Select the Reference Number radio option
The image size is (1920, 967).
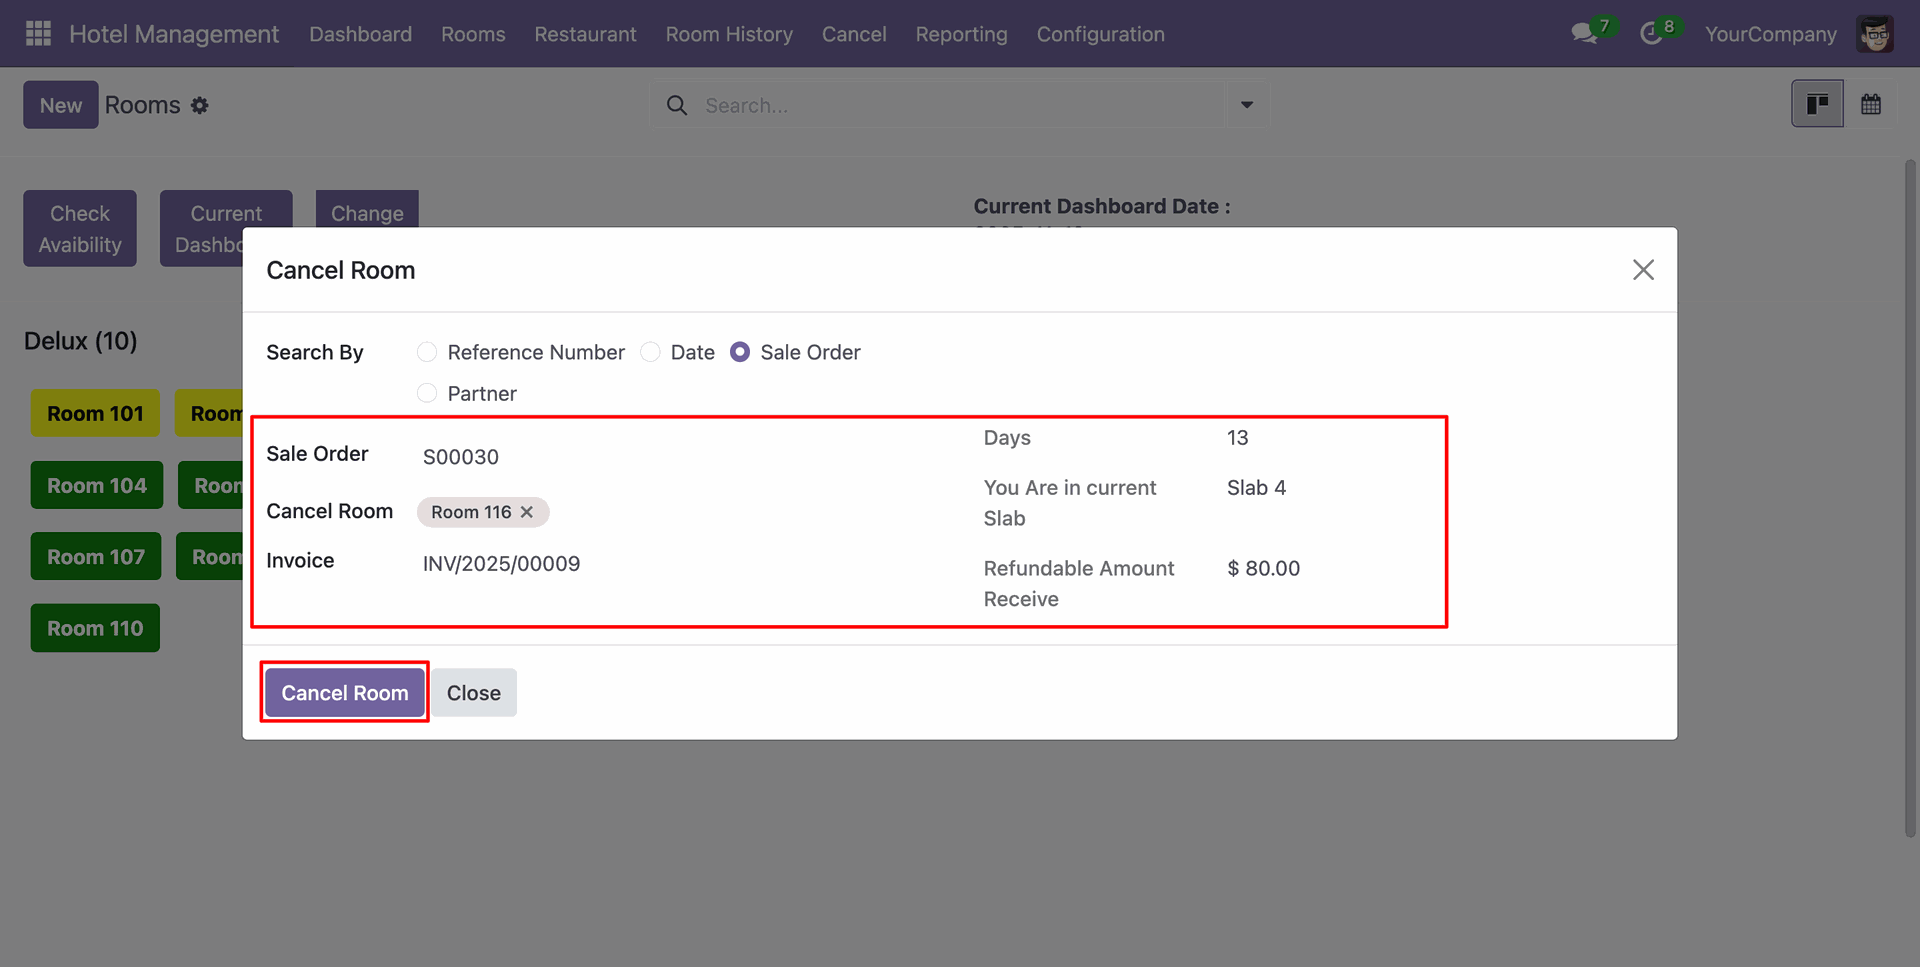pos(427,352)
